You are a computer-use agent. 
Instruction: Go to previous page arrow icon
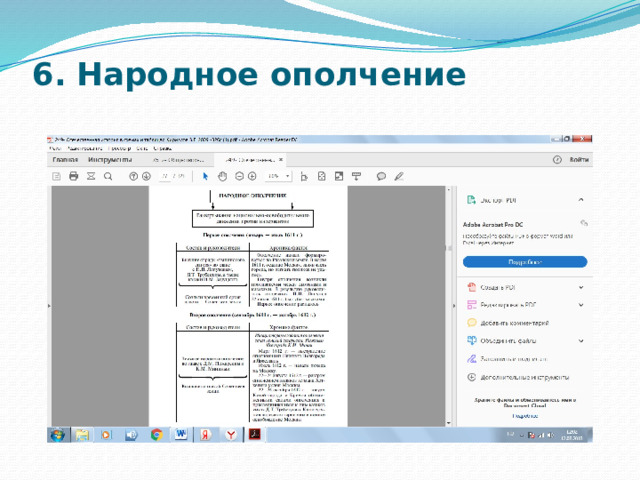click(133, 176)
